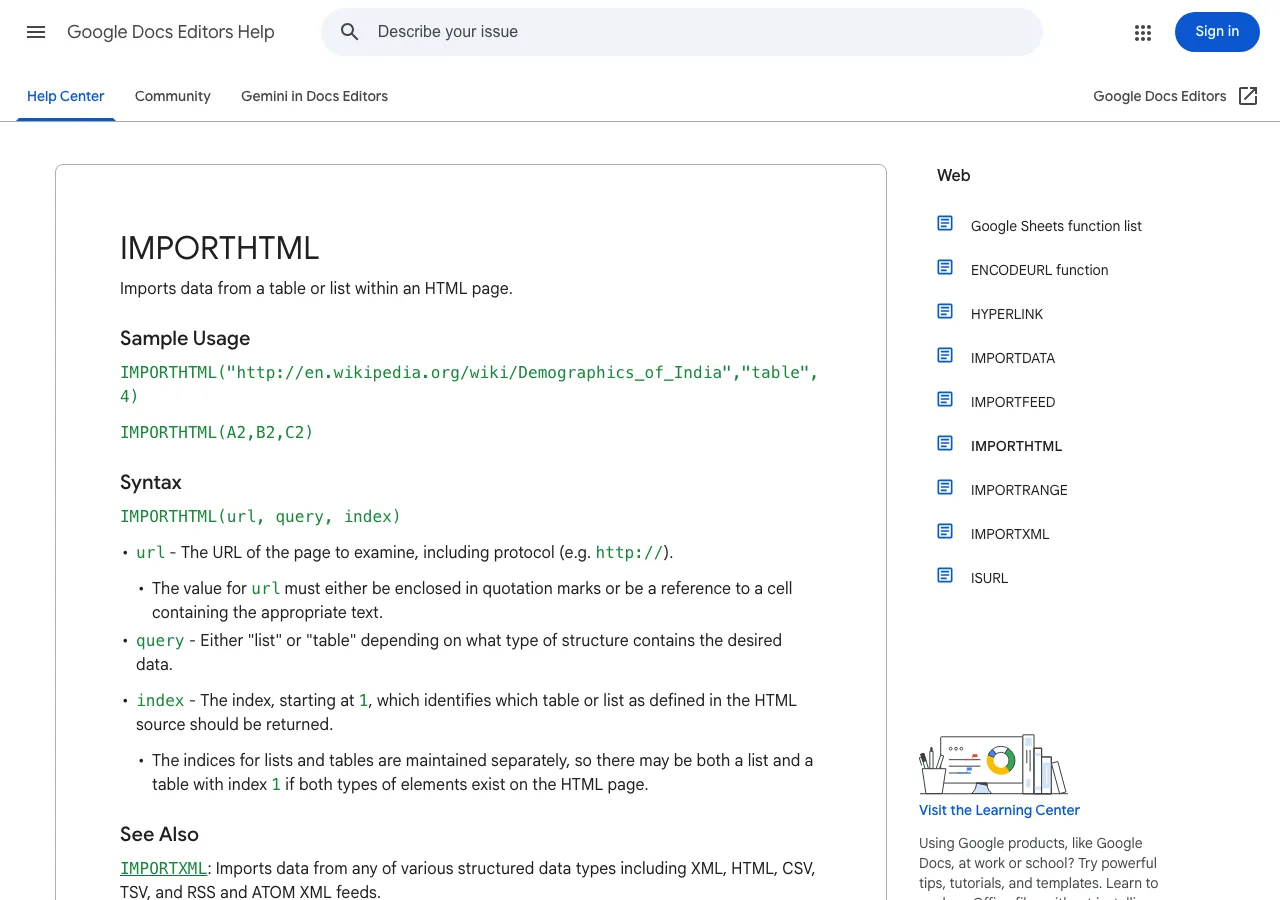
Task: Open the Google Docs Editors product link
Action: click(1160, 96)
